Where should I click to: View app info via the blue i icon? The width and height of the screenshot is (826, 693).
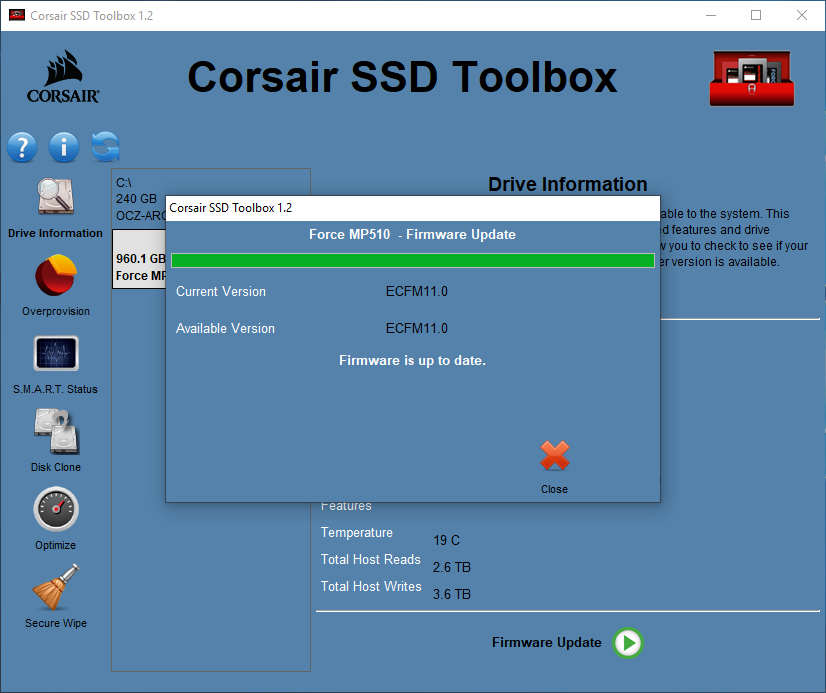click(63, 147)
